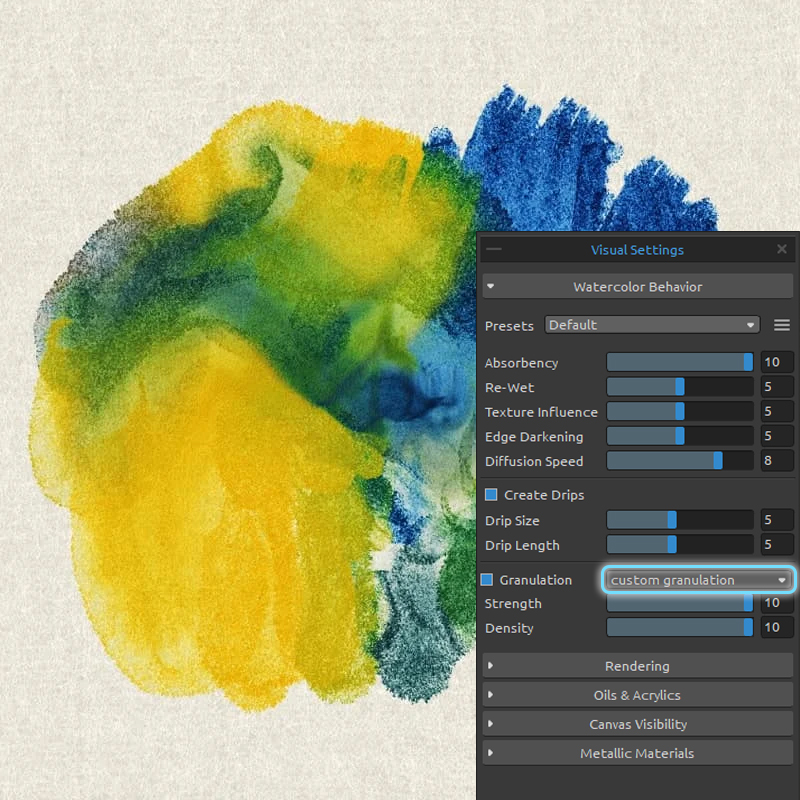Collapse the Watercolor Behavior section

click(637, 287)
